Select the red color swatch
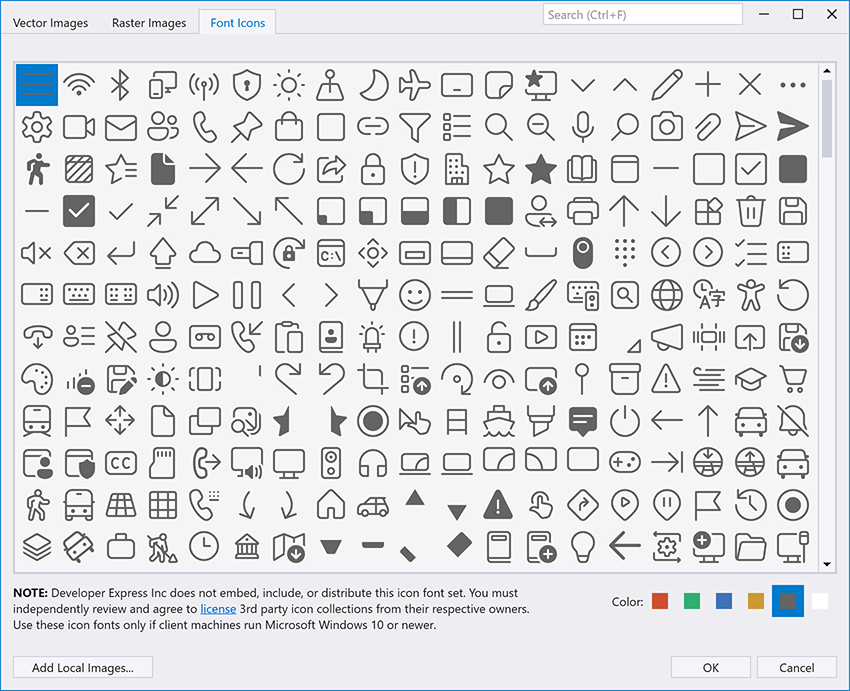The image size is (850, 691). tap(660, 601)
